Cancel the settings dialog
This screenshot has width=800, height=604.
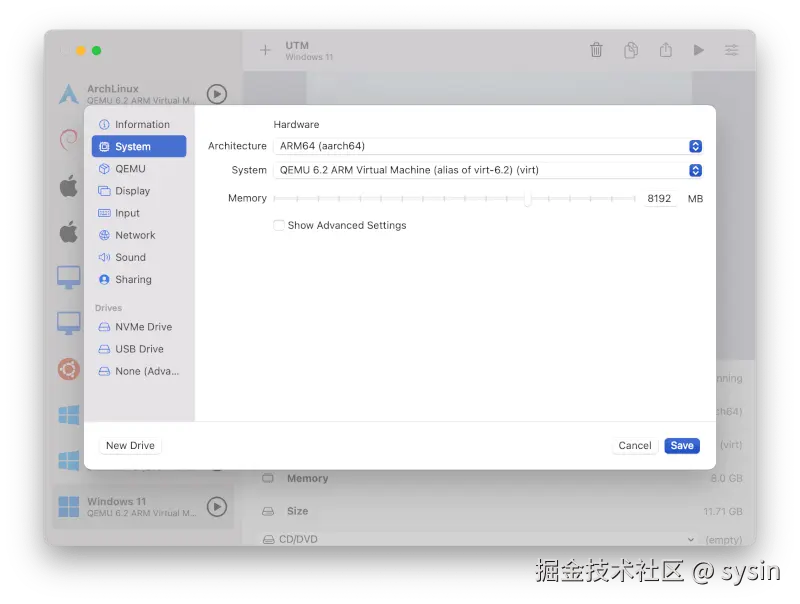pos(635,446)
